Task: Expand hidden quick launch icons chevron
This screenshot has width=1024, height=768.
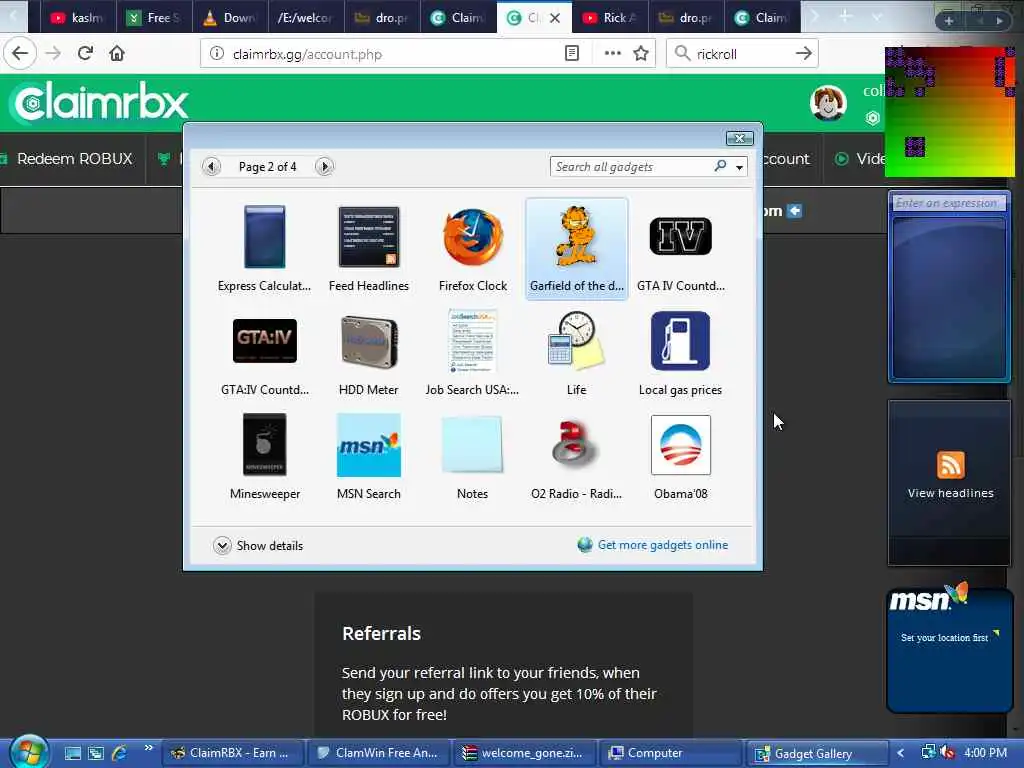Action: (148, 748)
